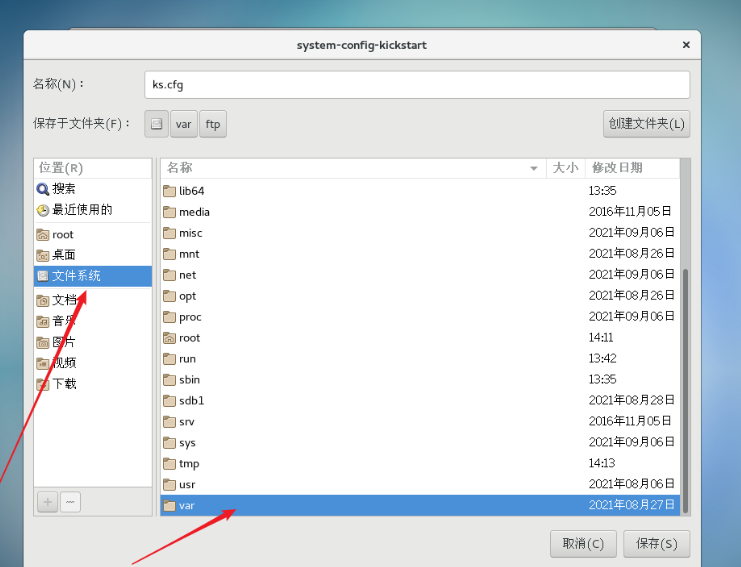The width and height of the screenshot is (741, 567).
Task: Click the sort arrow in 名称 column header
Action: [x=534, y=168]
